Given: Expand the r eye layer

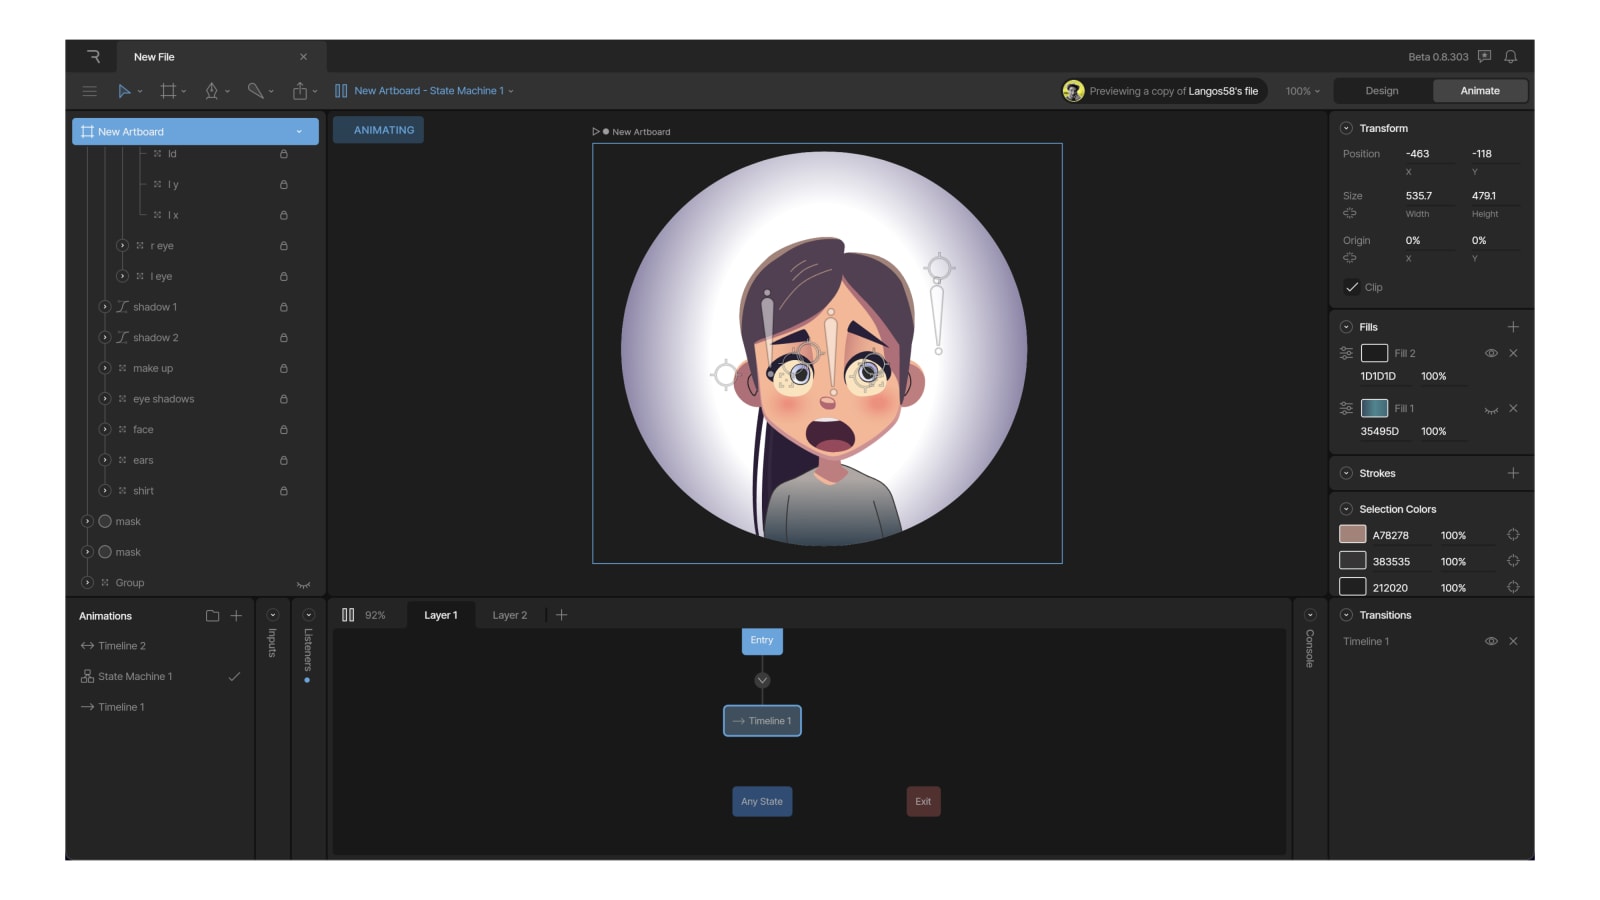Looking at the screenshot, I should [x=122, y=245].
